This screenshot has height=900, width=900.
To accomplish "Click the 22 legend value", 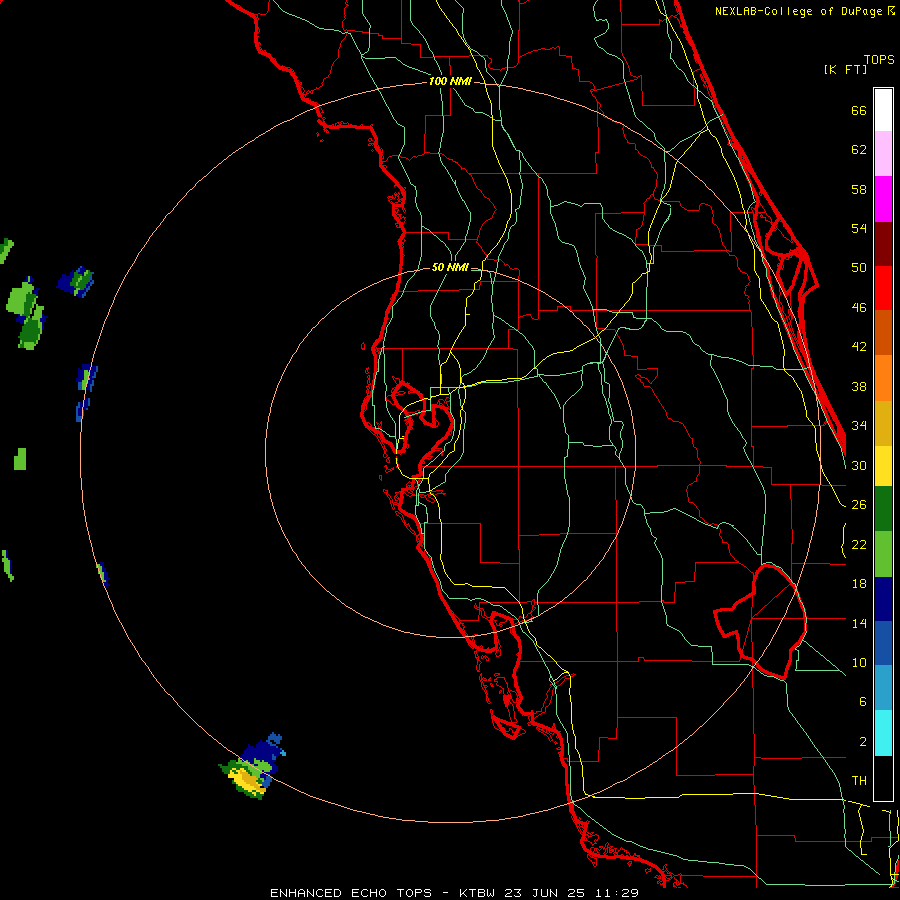I will point(859,544).
